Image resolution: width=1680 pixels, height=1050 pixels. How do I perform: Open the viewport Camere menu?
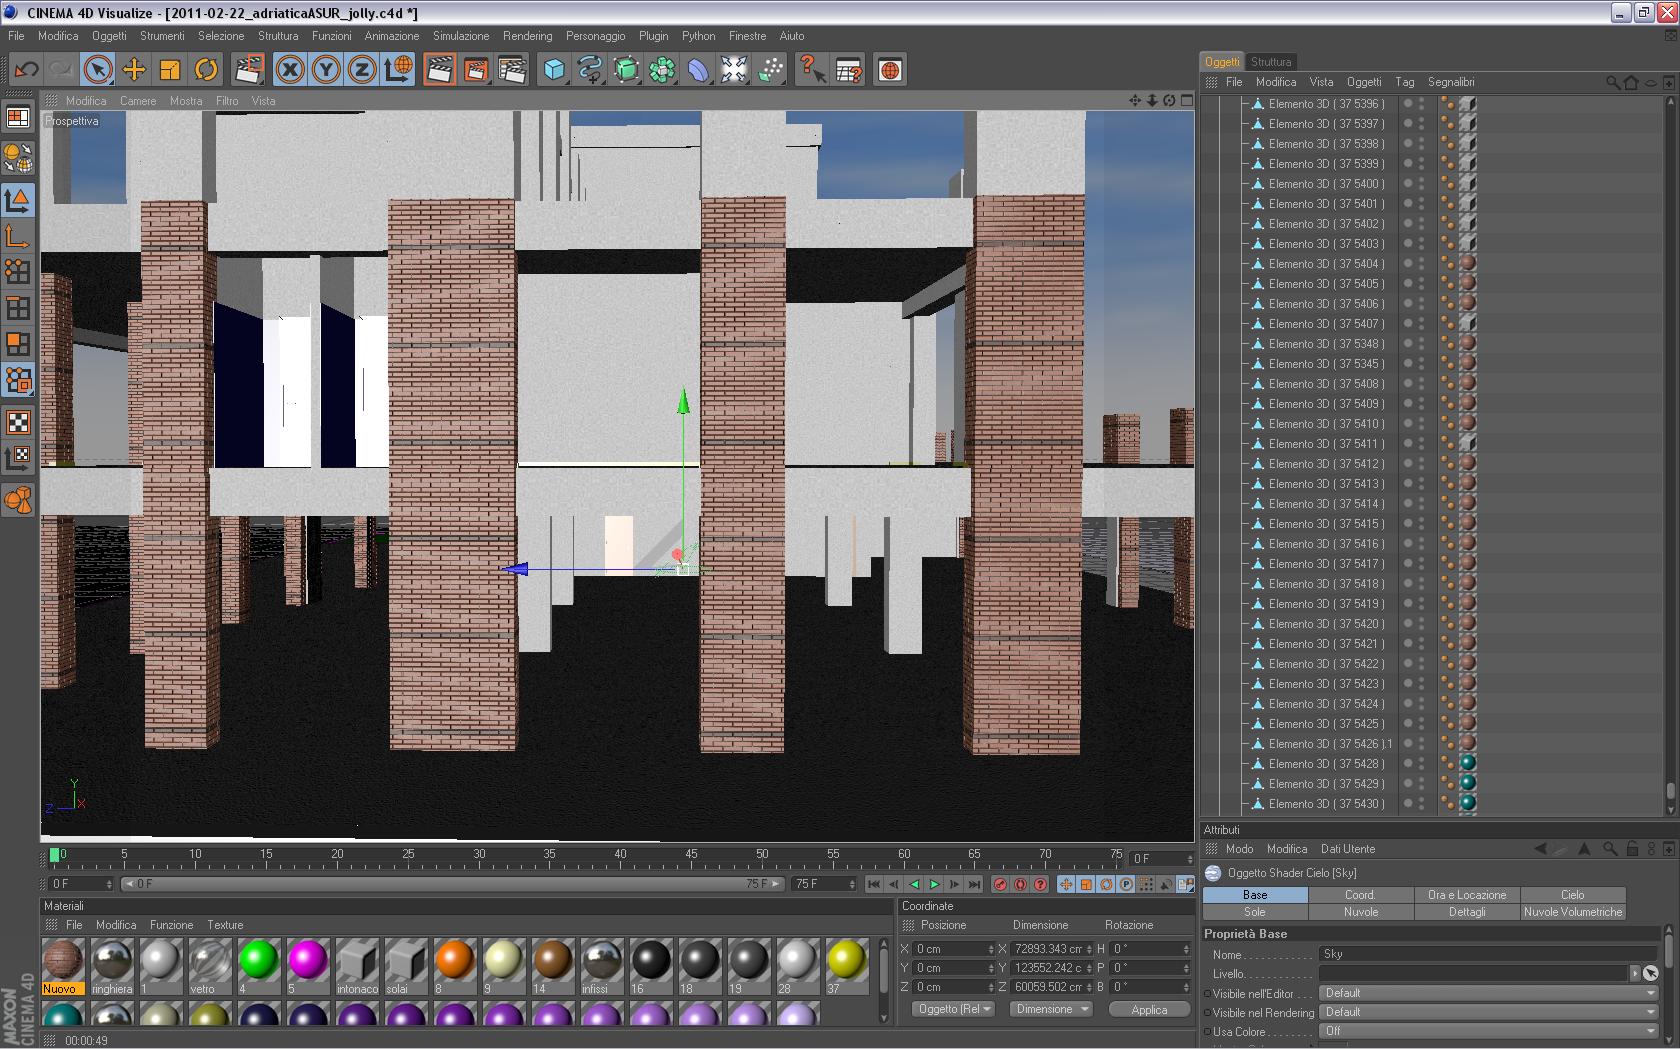tap(138, 101)
